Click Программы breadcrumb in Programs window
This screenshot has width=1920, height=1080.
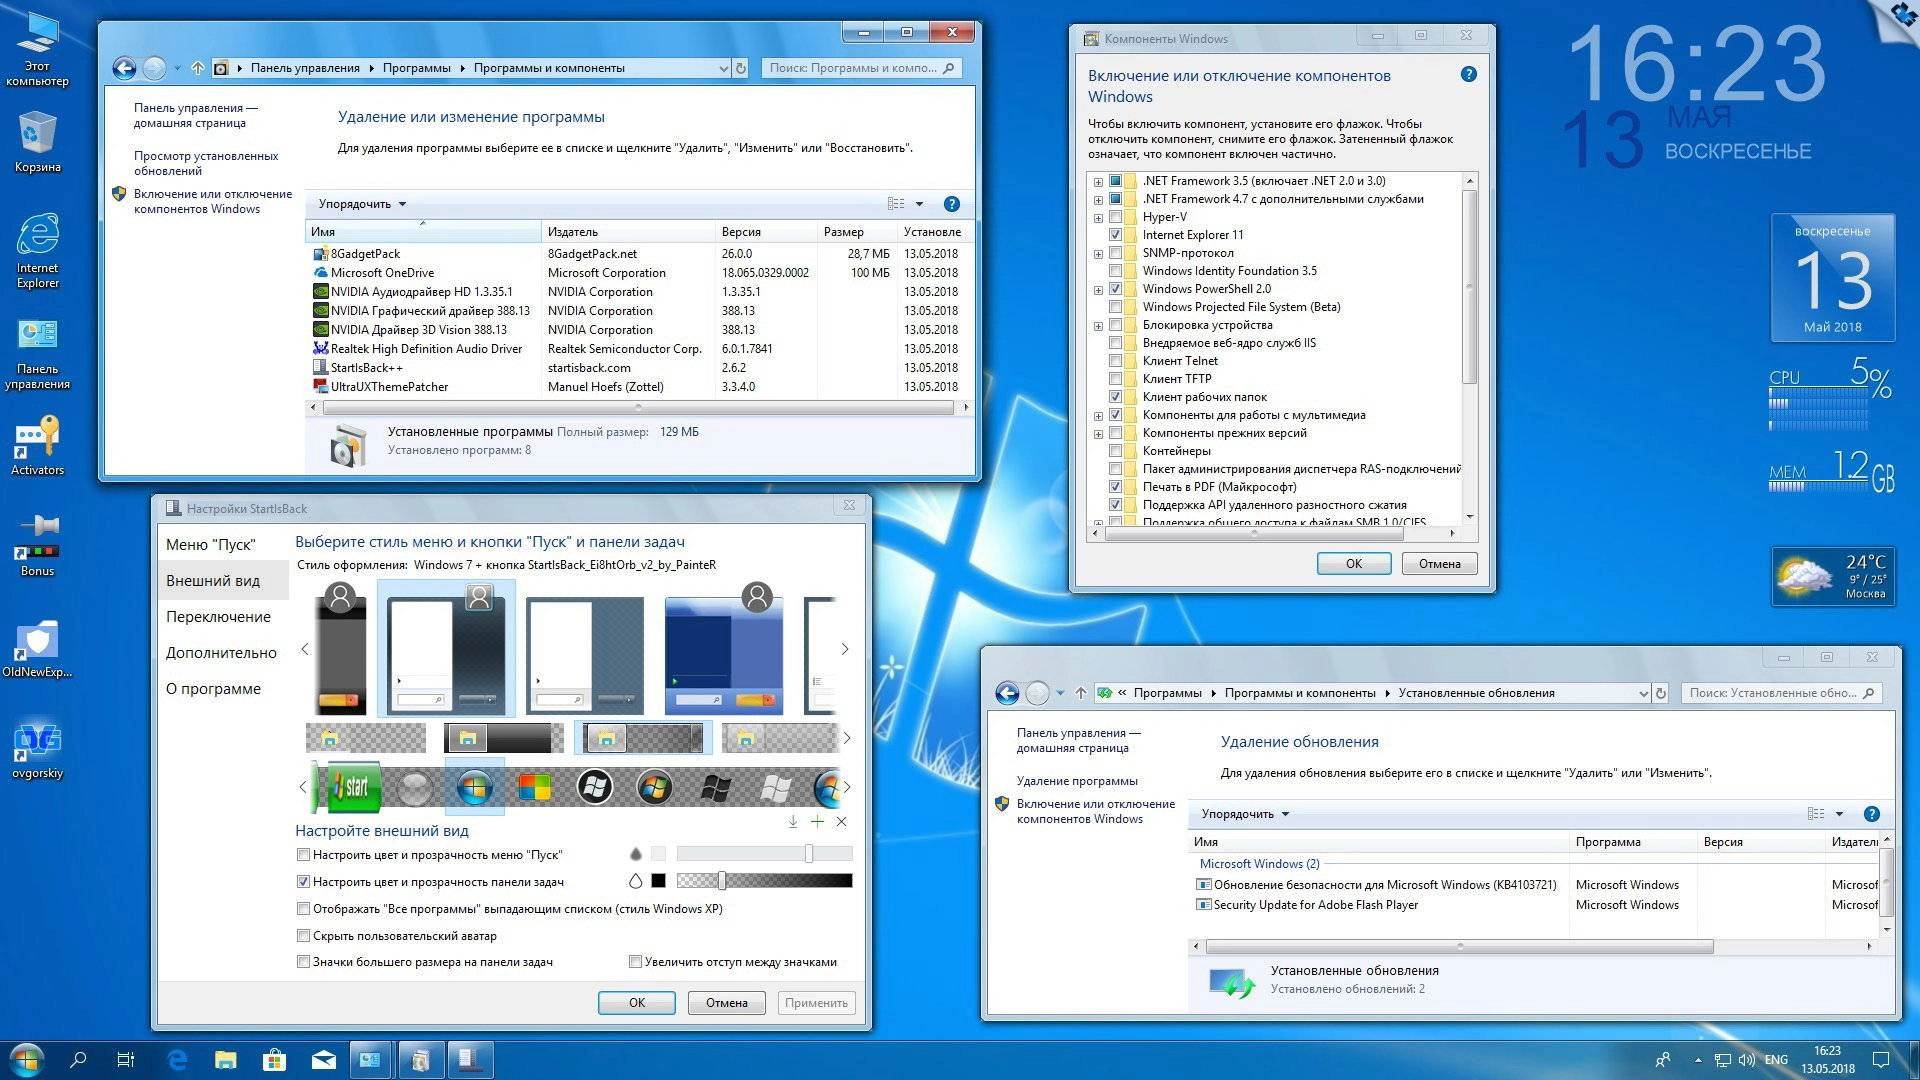(416, 68)
